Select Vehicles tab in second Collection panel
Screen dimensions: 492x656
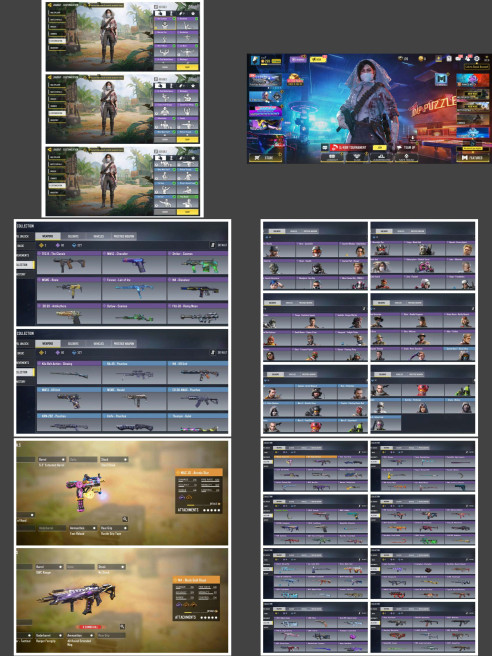pyautogui.click(x=99, y=343)
